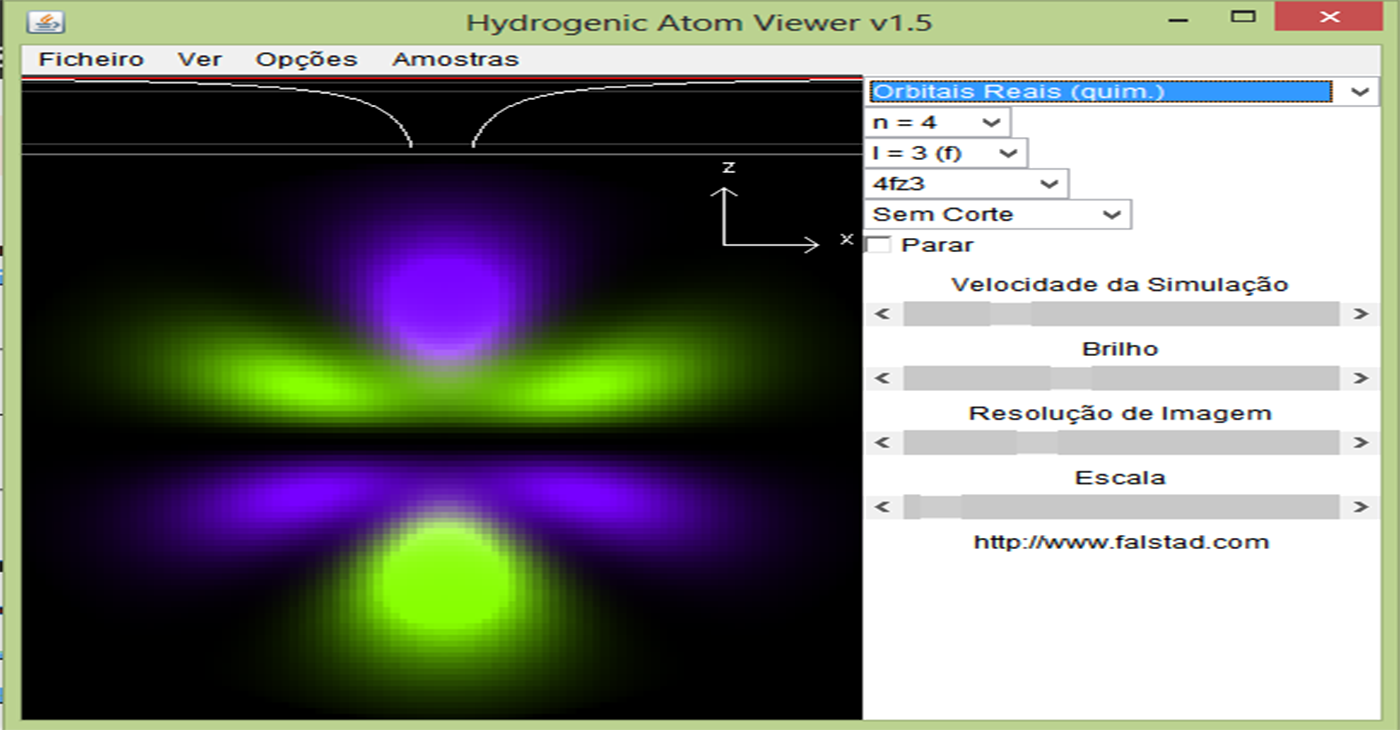Click left arrow of Resolução de Imagem slider
Viewport: 1400px width, 730px height.
point(882,443)
